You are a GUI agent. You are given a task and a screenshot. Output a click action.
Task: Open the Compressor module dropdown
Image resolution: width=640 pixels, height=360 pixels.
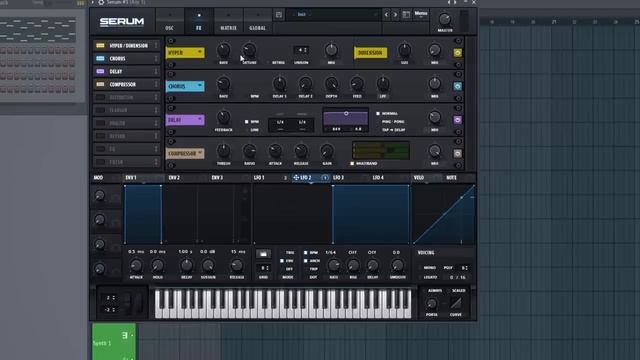[x=200, y=153]
